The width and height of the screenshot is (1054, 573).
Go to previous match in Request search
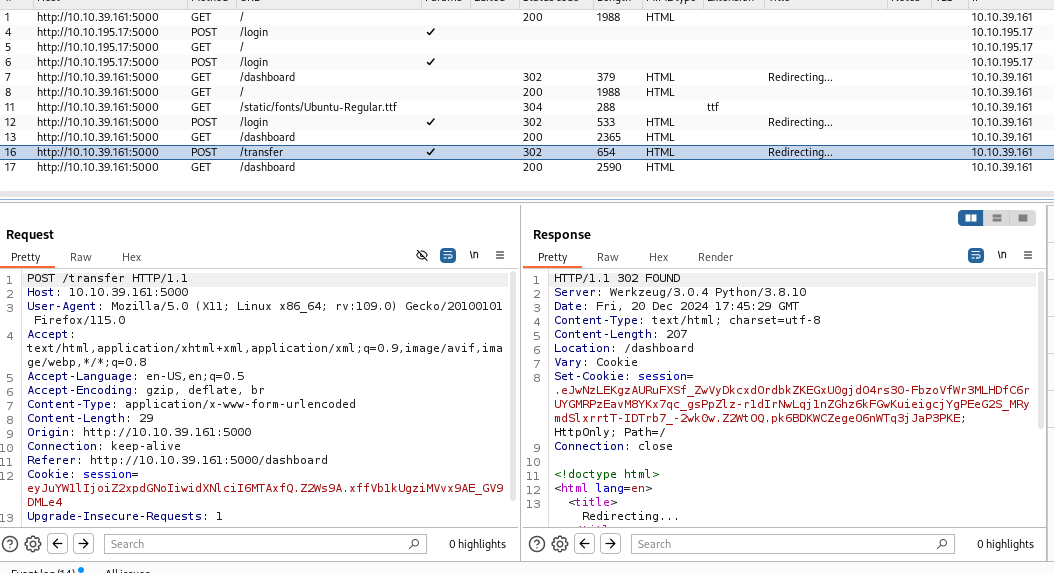point(58,544)
